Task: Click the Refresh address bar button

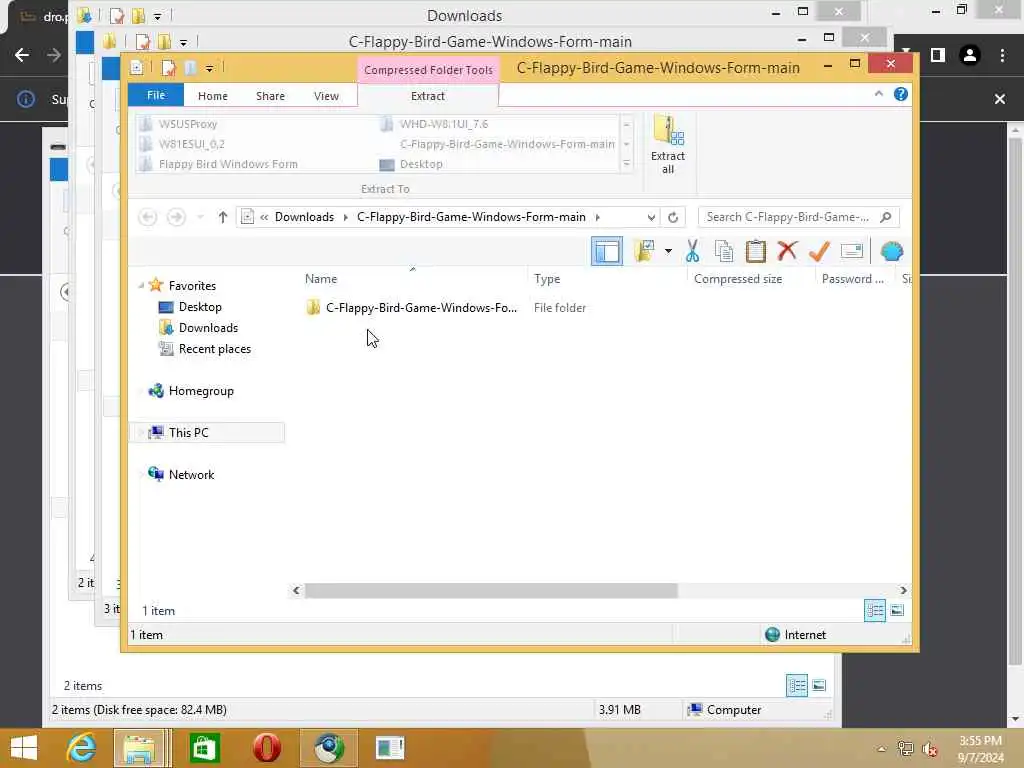Action: click(x=673, y=217)
